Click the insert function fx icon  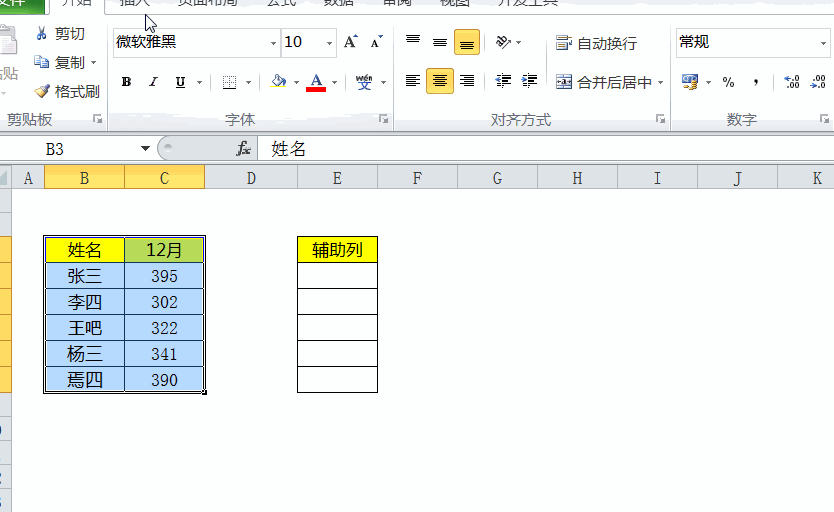[x=243, y=149]
